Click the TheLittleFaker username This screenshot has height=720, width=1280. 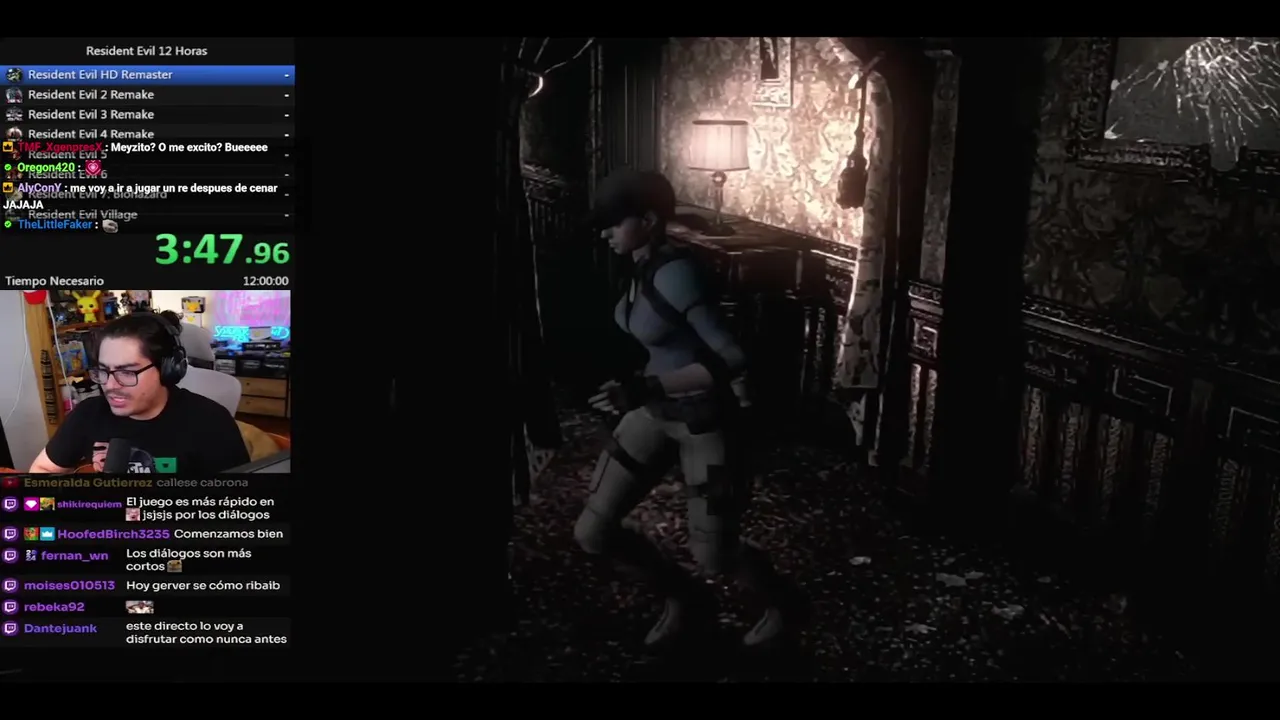click(x=55, y=225)
